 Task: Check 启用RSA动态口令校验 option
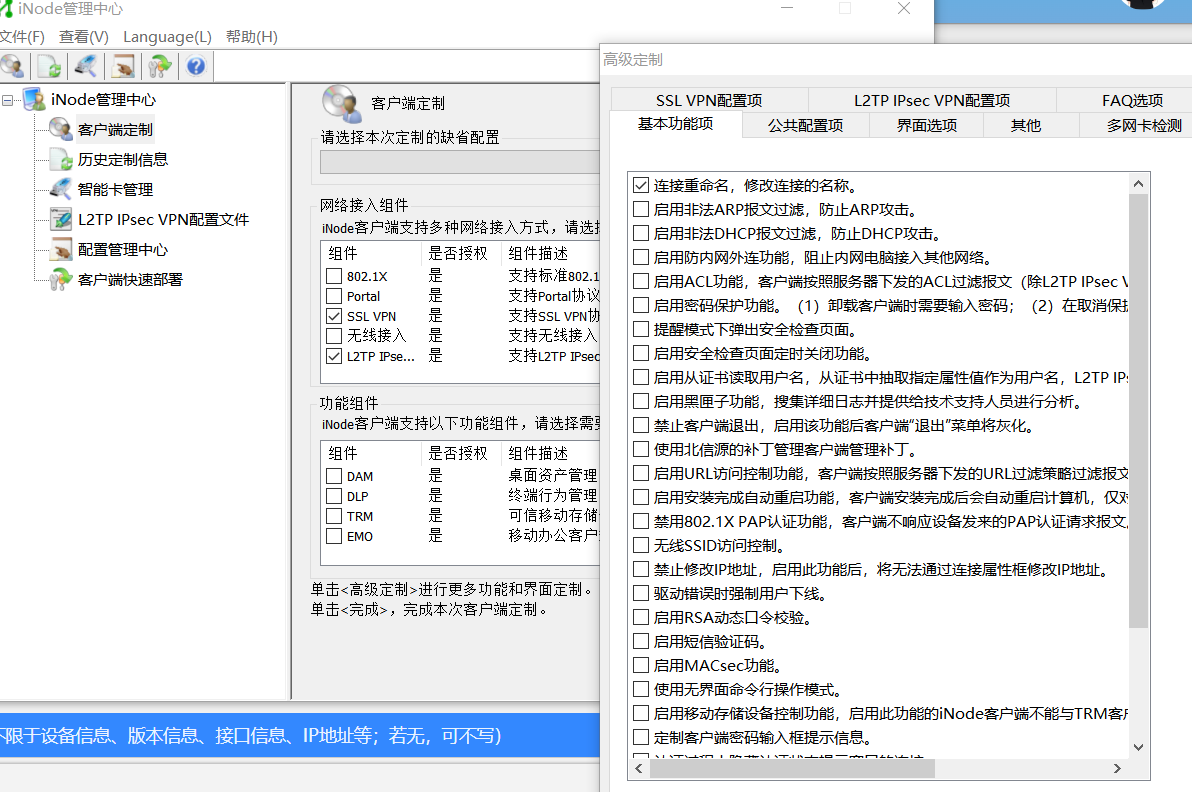point(641,617)
